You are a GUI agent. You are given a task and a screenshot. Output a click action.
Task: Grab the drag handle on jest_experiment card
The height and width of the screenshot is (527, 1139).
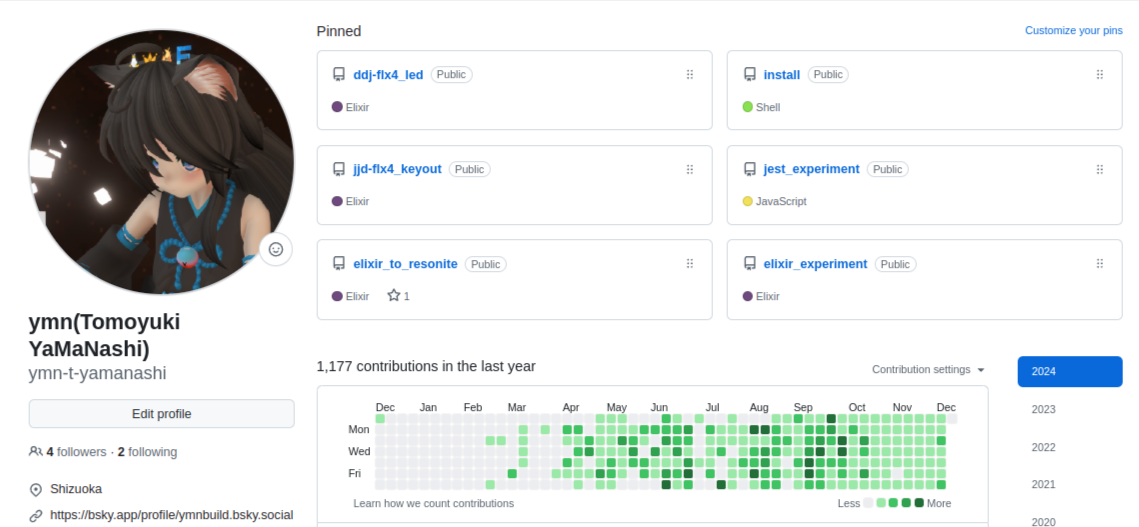pos(1100,169)
